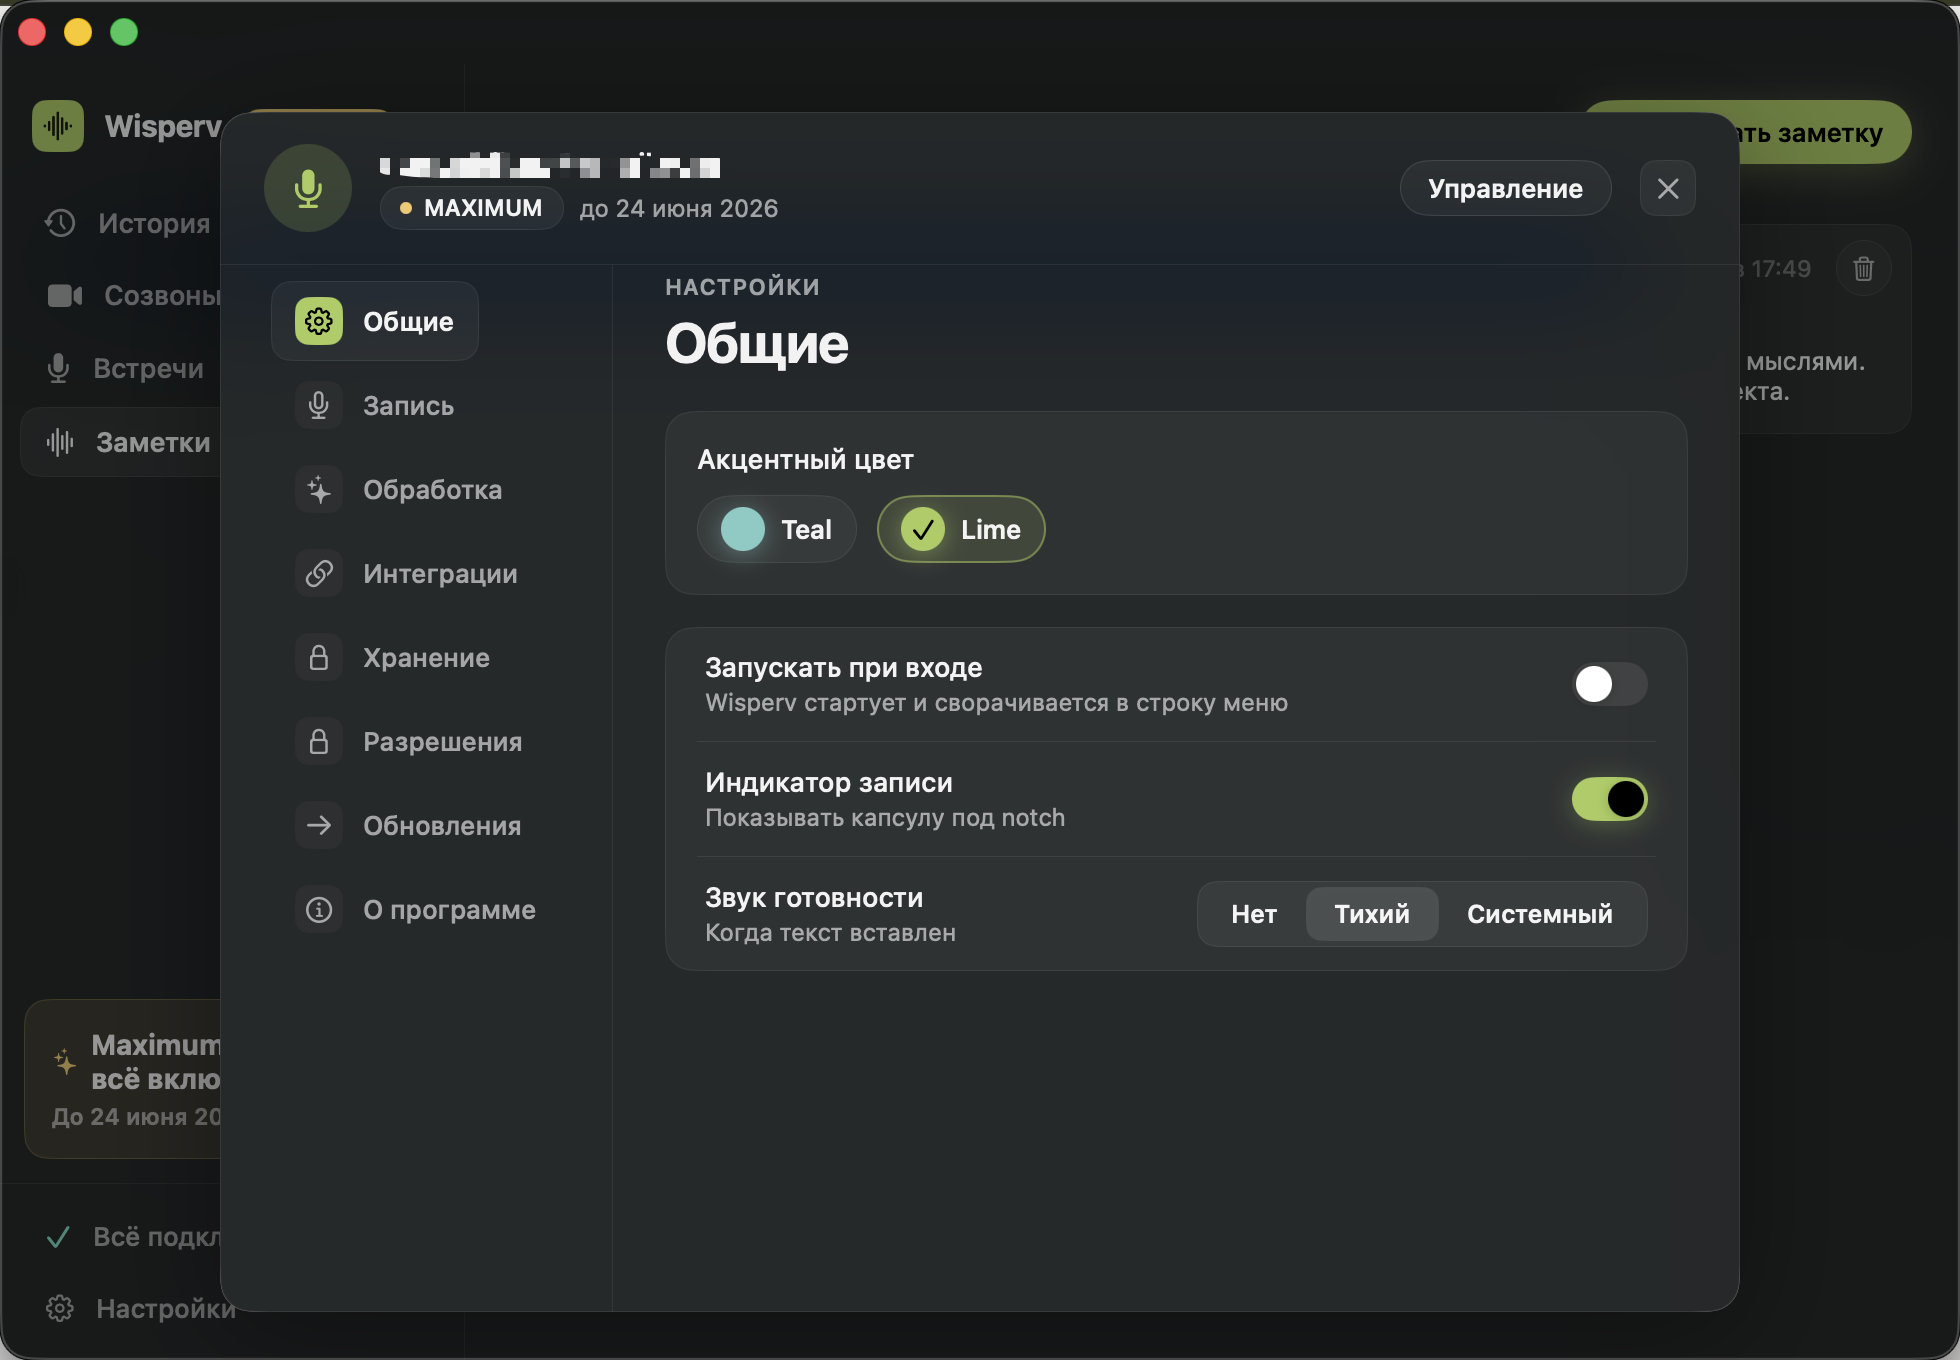Select Нет for ready sound

click(1254, 914)
